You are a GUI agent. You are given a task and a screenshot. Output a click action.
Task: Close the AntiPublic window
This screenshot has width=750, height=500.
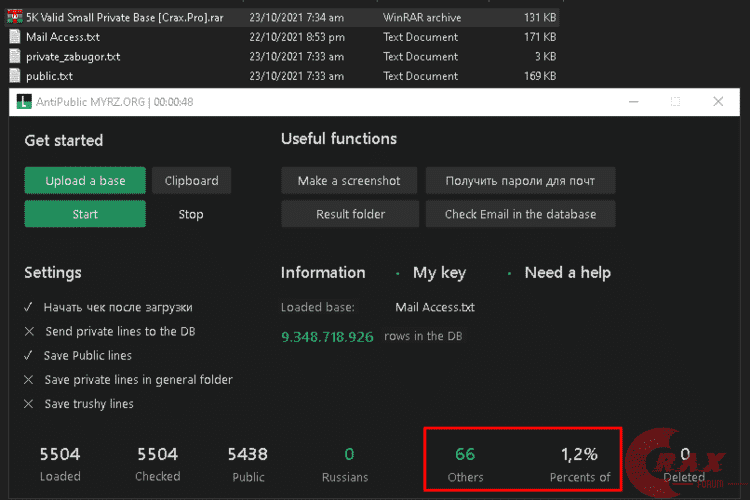[718, 102]
